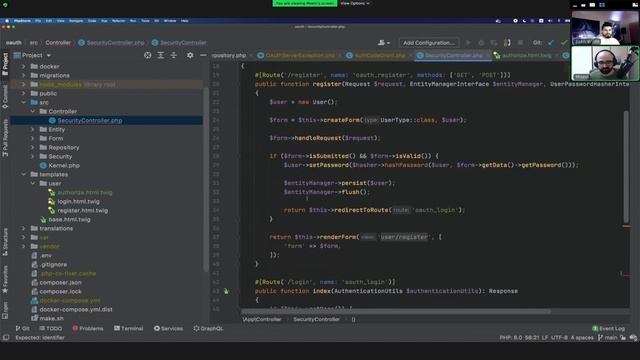Switch to authorize.html.twig editor tab
The image size is (640, 360).
526,56
